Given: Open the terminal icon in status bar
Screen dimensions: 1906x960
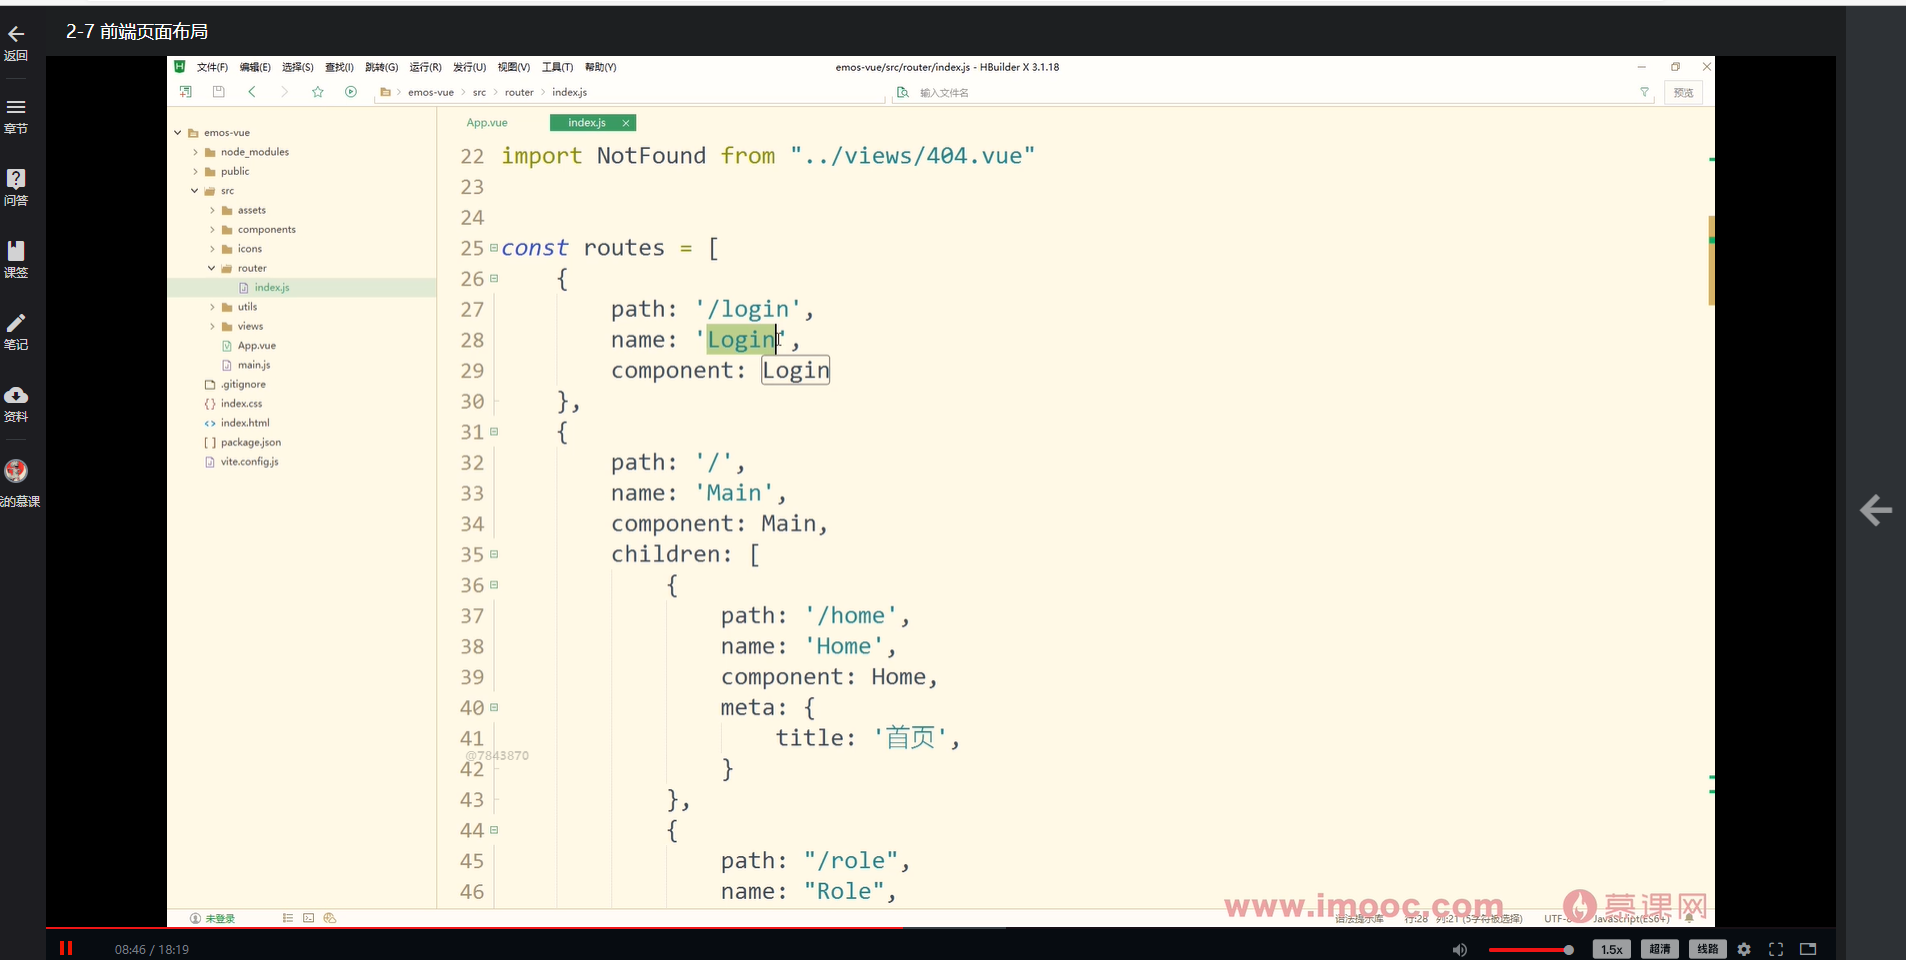Looking at the screenshot, I should pos(309,918).
